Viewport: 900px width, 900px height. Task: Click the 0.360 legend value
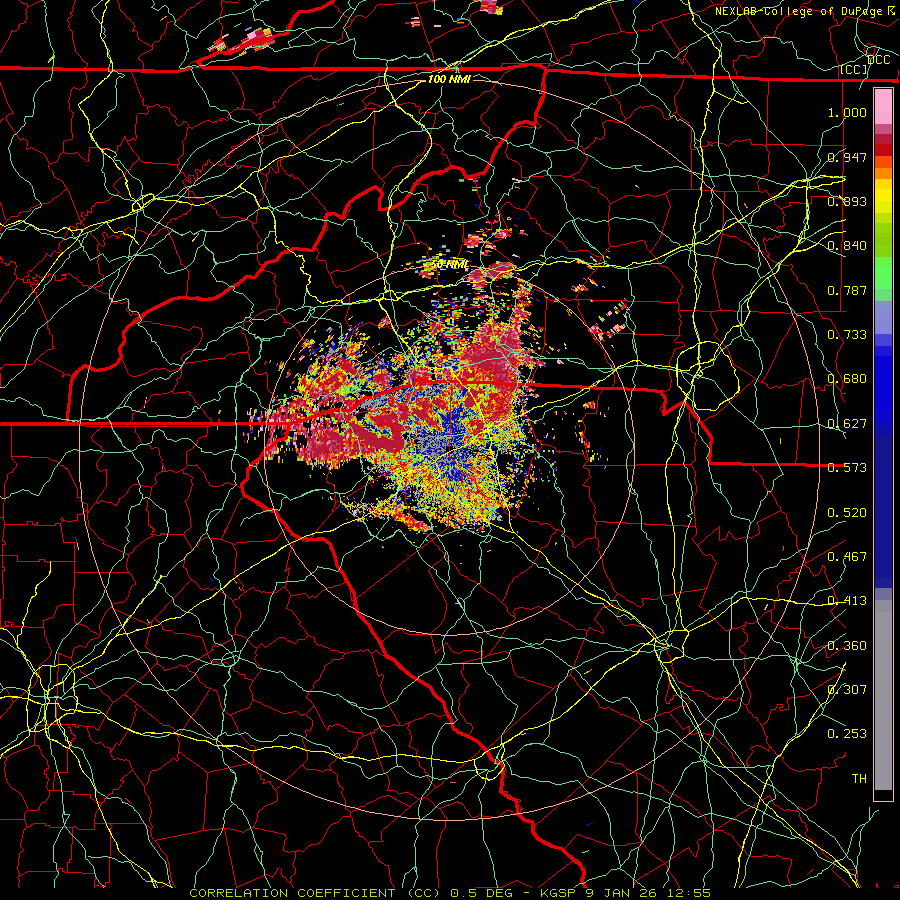click(x=847, y=646)
